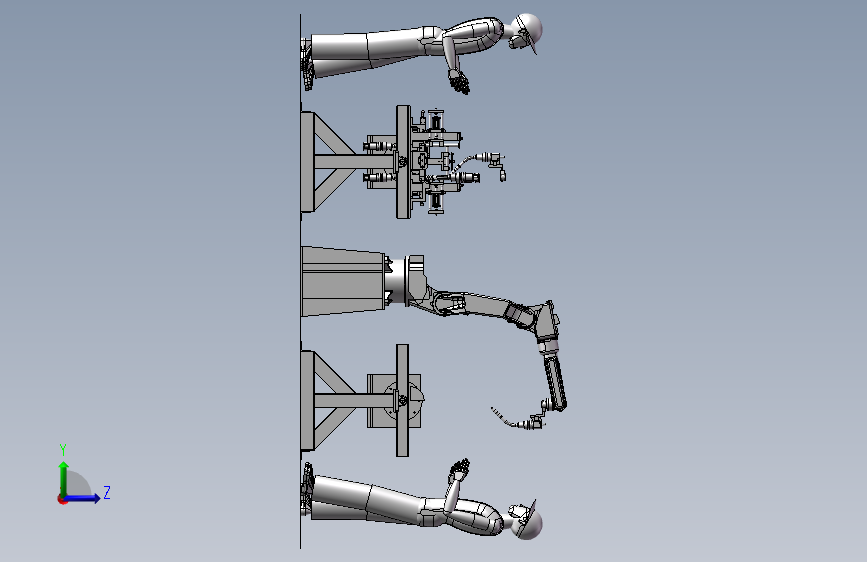Select the raised hand of the lower human figure
Screen dimensions: 867x562
pyautogui.click(x=459, y=470)
